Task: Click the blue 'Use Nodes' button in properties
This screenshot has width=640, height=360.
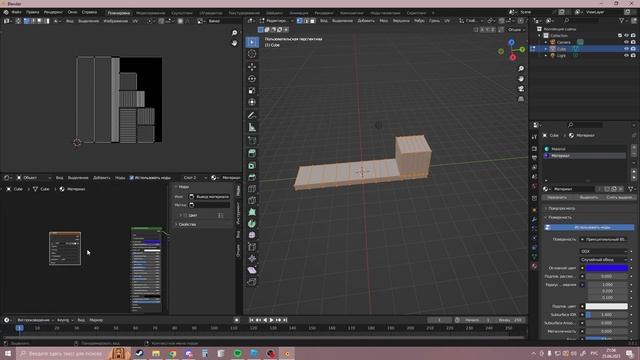Action: [x=589, y=227]
